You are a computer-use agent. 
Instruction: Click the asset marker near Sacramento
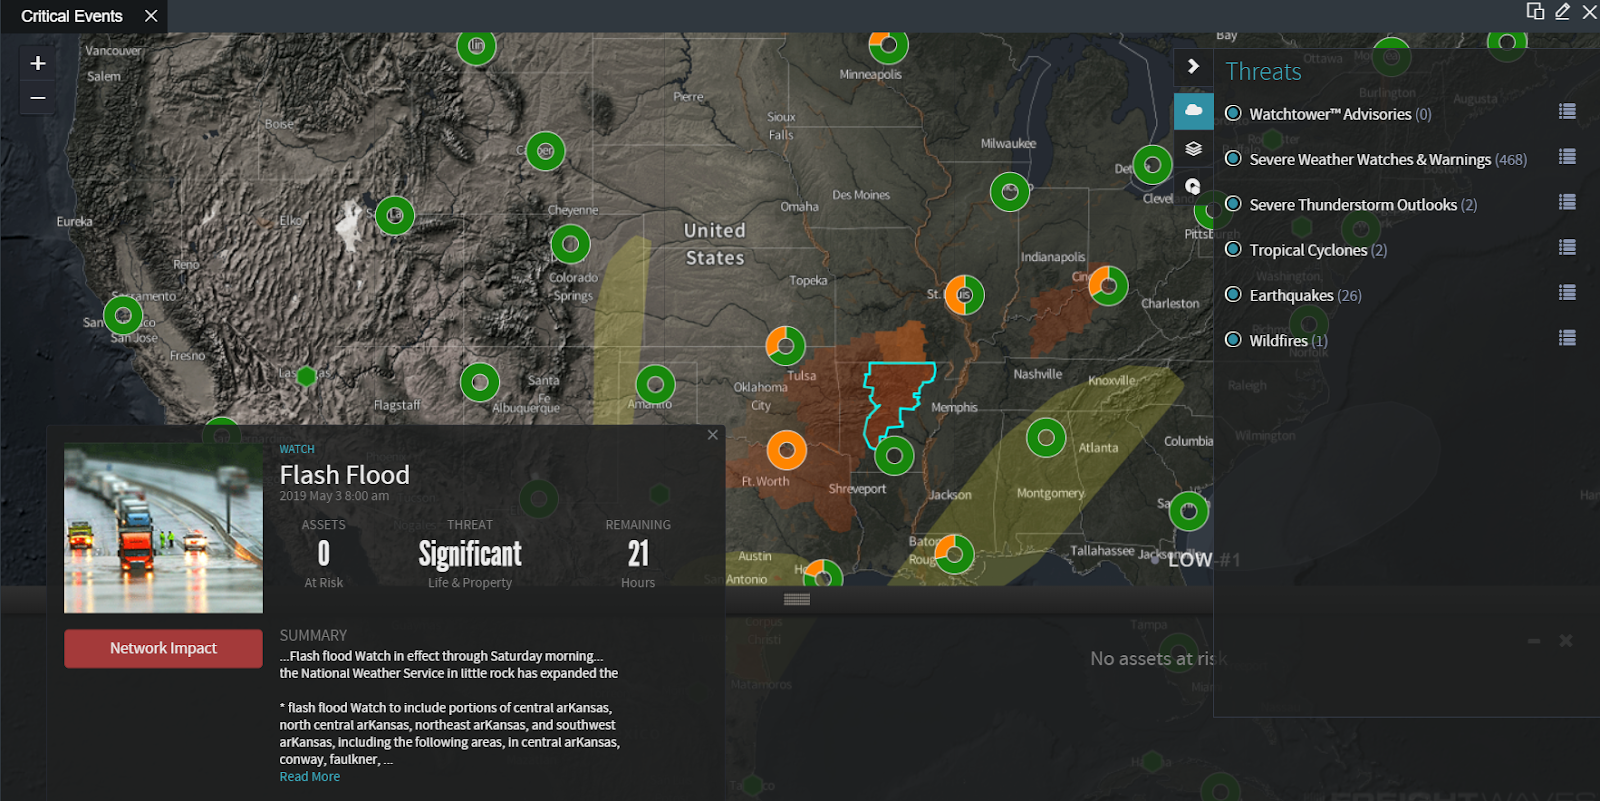[x=123, y=316]
